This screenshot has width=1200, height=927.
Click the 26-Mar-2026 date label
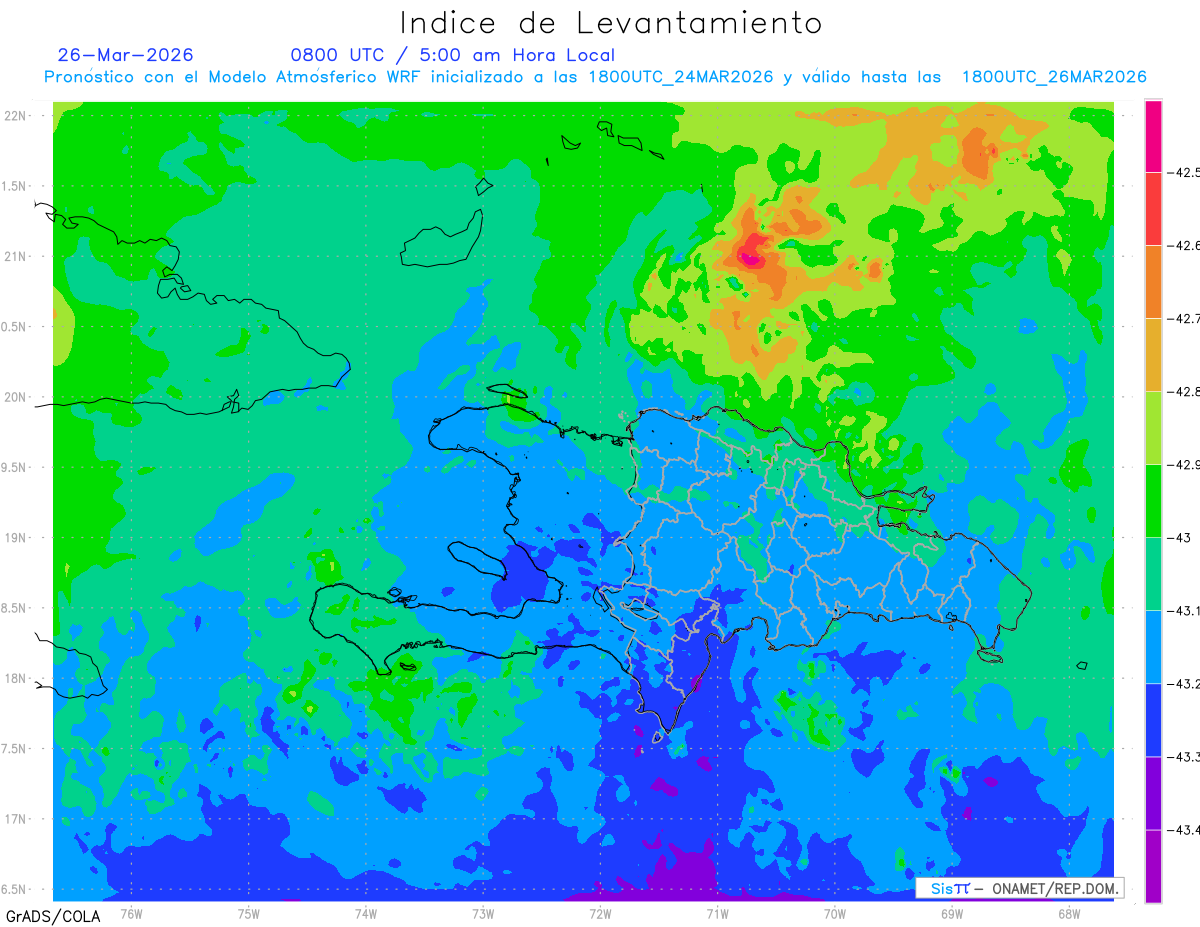click(126, 54)
